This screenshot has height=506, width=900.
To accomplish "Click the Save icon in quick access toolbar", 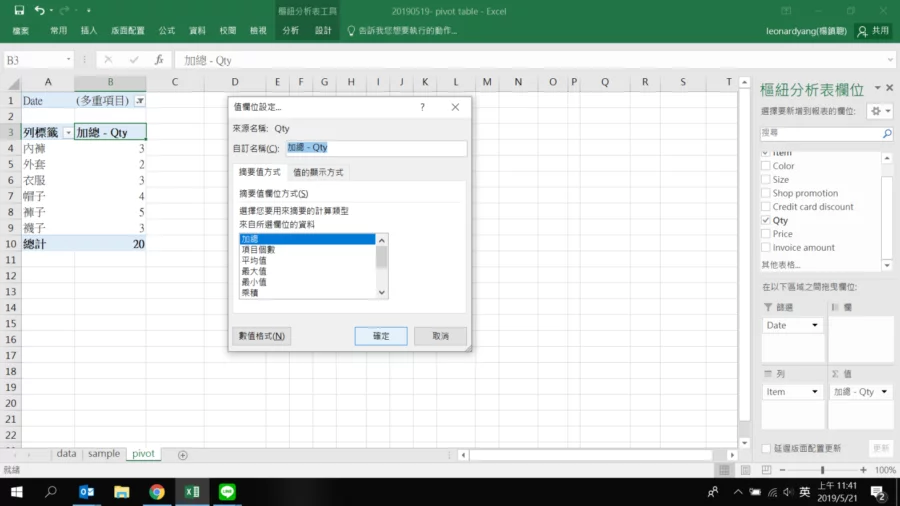I will coord(19,10).
